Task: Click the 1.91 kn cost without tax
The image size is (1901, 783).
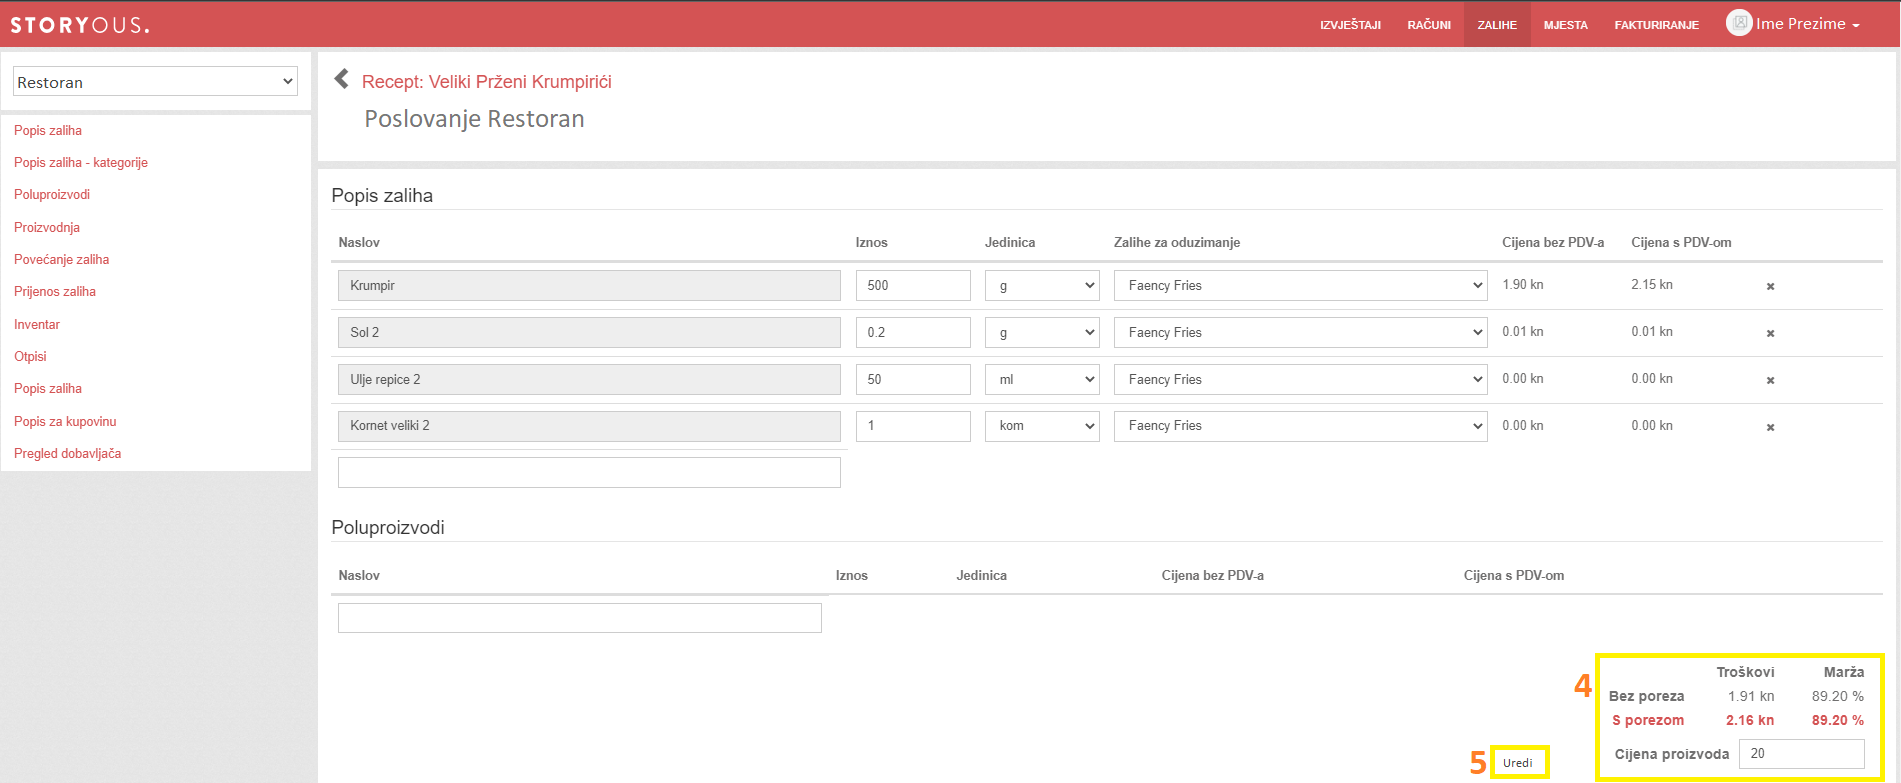Action: (x=1751, y=696)
